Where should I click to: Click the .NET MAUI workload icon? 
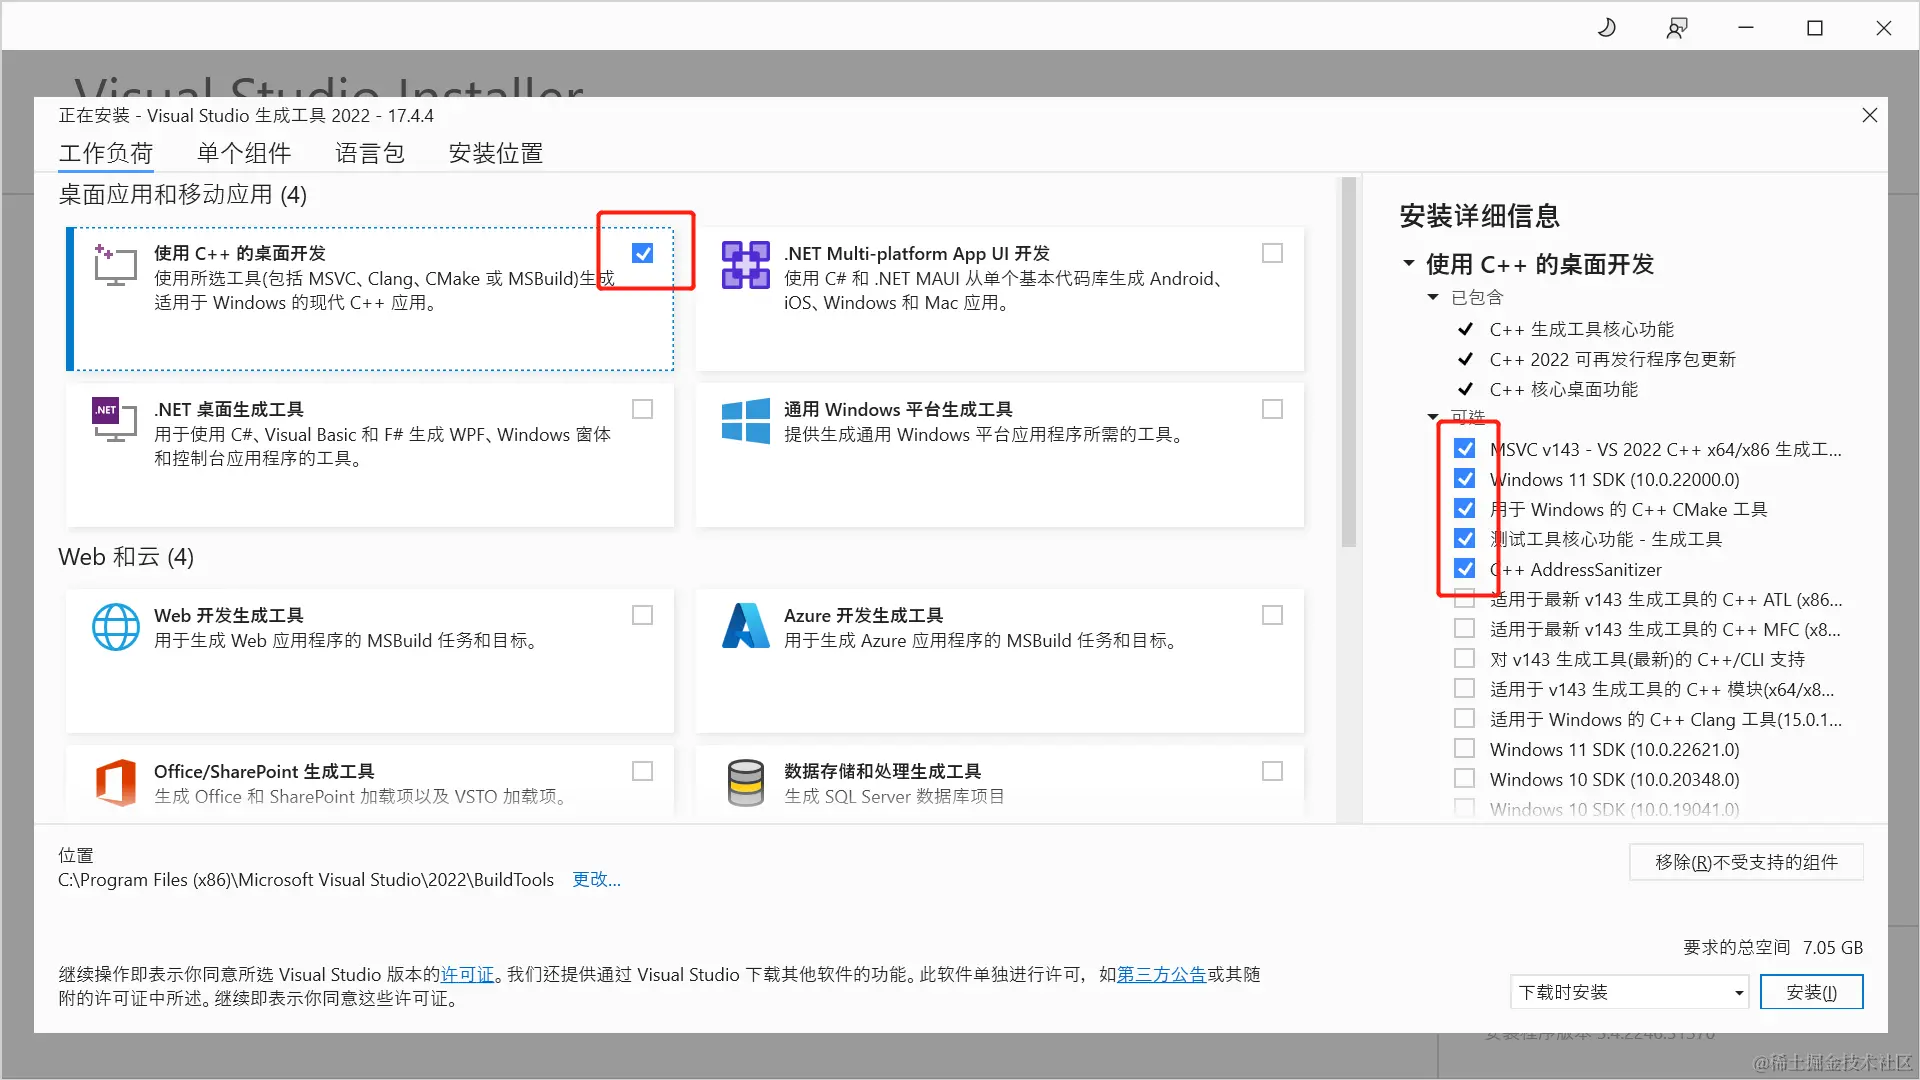[745, 266]
